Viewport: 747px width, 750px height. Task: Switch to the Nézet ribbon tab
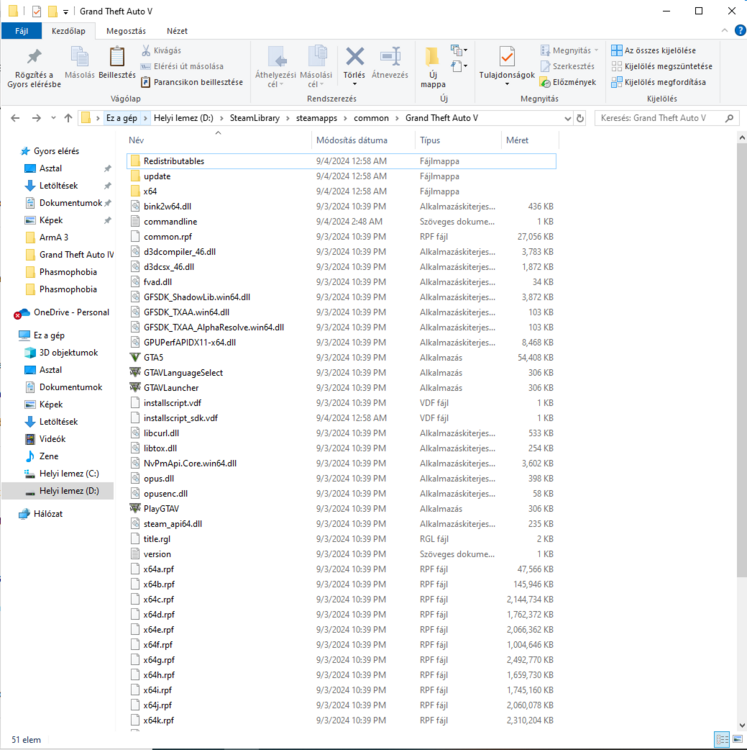(177, 31)
